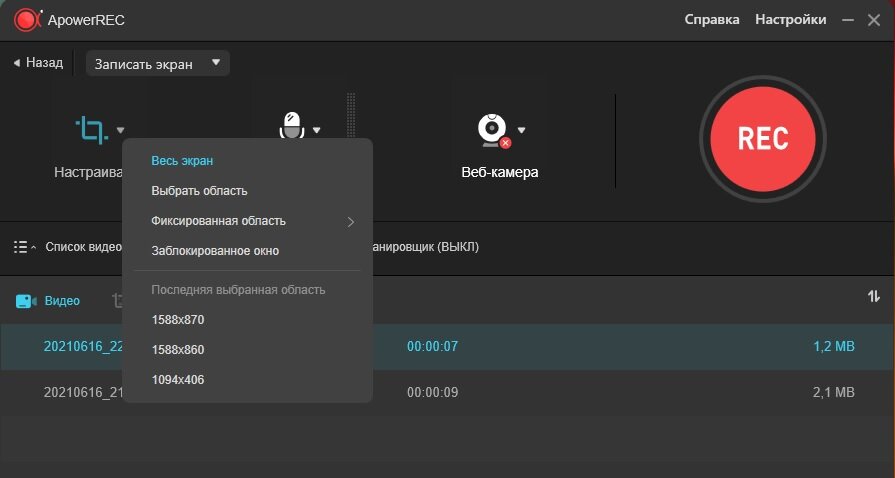Open the Записать экран dropdown

coord(158,63)
